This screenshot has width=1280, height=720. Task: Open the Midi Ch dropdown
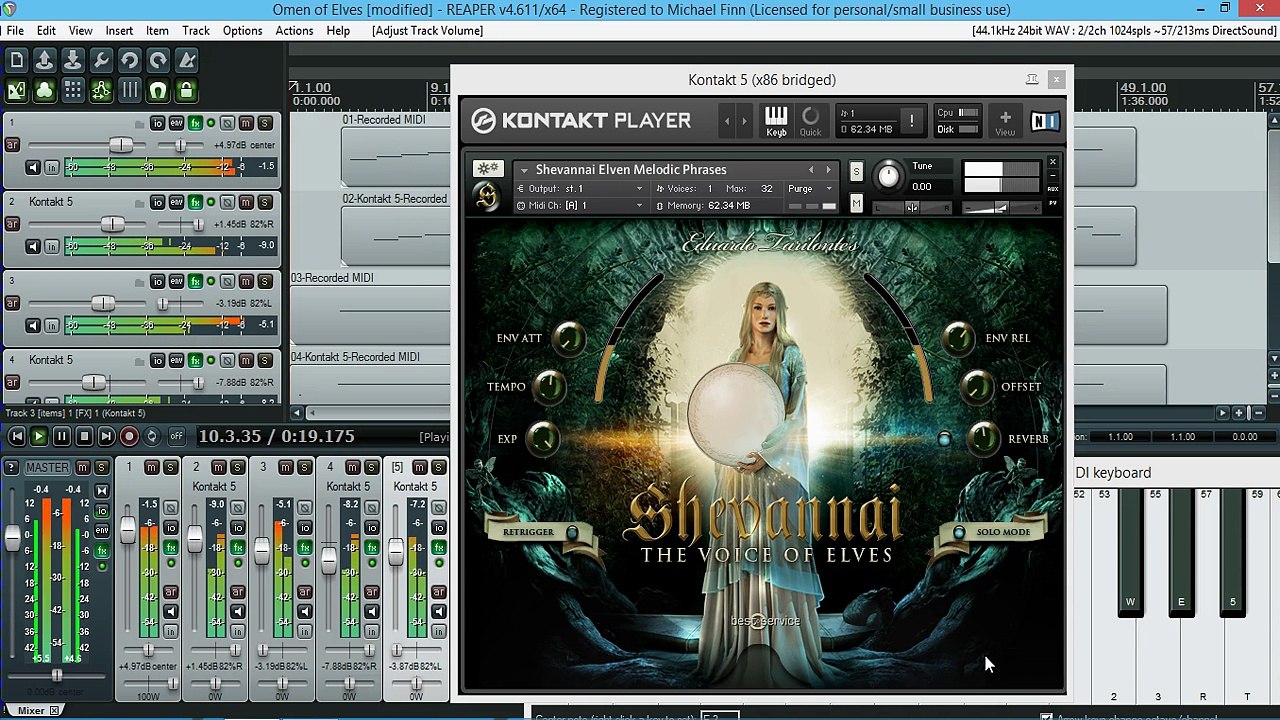pos(580,205)
